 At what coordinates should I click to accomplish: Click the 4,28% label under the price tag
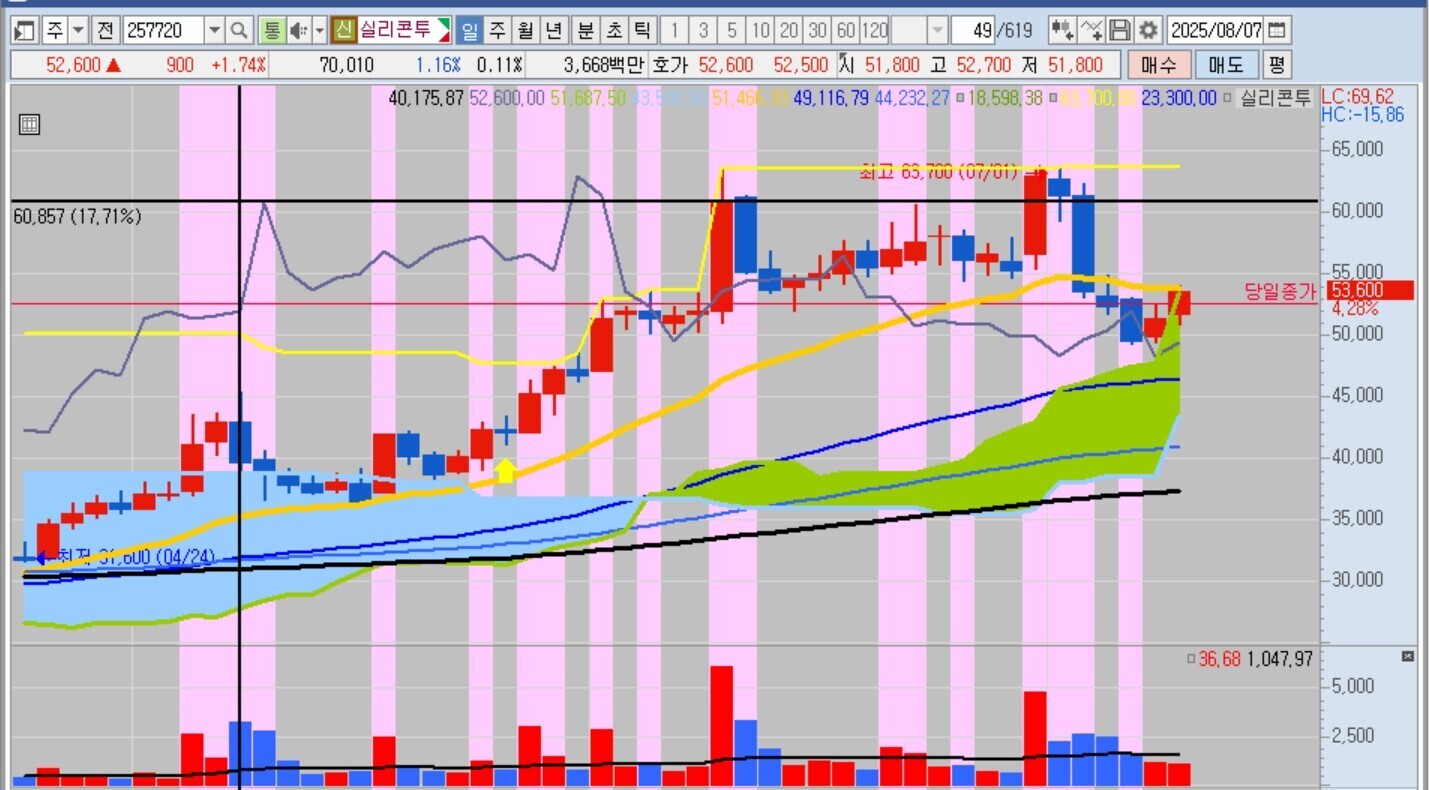pyautogui.click(x=1355, y=309)
